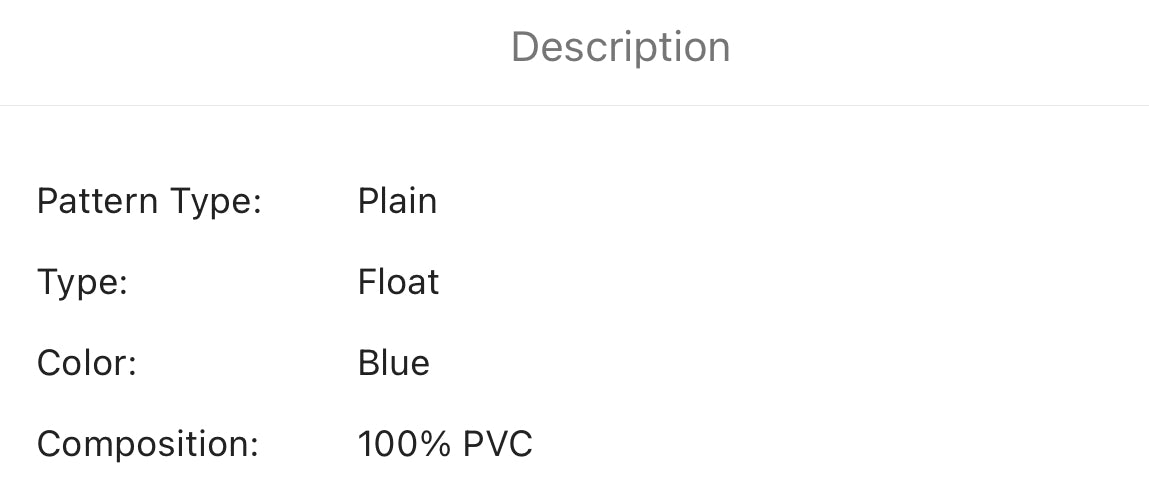Select the "Plain" pattern value
The width and height of the screenshot is (1149, 502).
click(397, 201)
